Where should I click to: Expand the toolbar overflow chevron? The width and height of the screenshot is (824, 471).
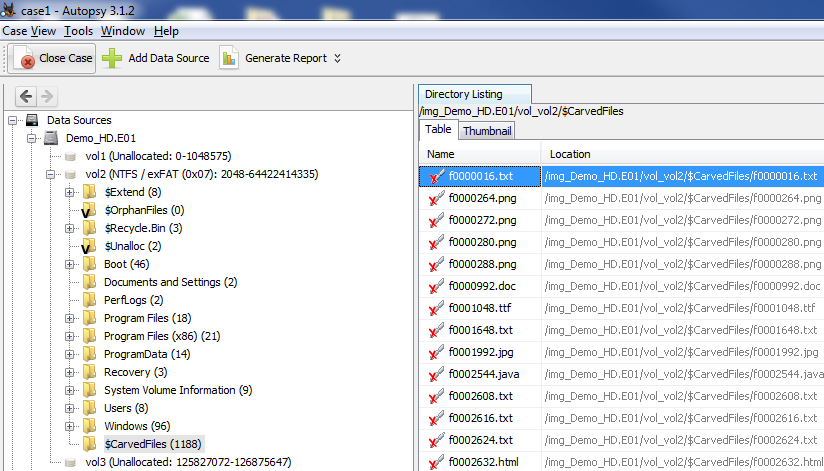pyautogui.click(x=337, y=58)
